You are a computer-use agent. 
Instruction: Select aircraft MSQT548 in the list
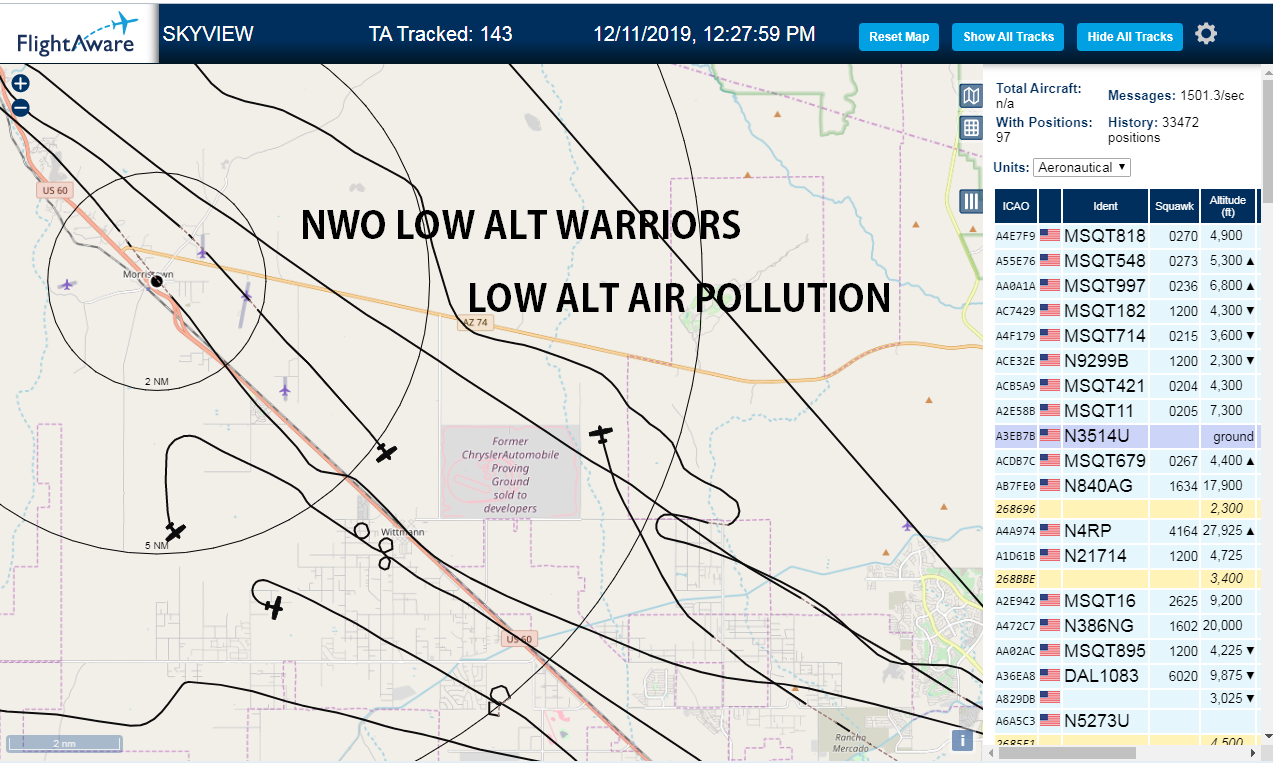1126,261
